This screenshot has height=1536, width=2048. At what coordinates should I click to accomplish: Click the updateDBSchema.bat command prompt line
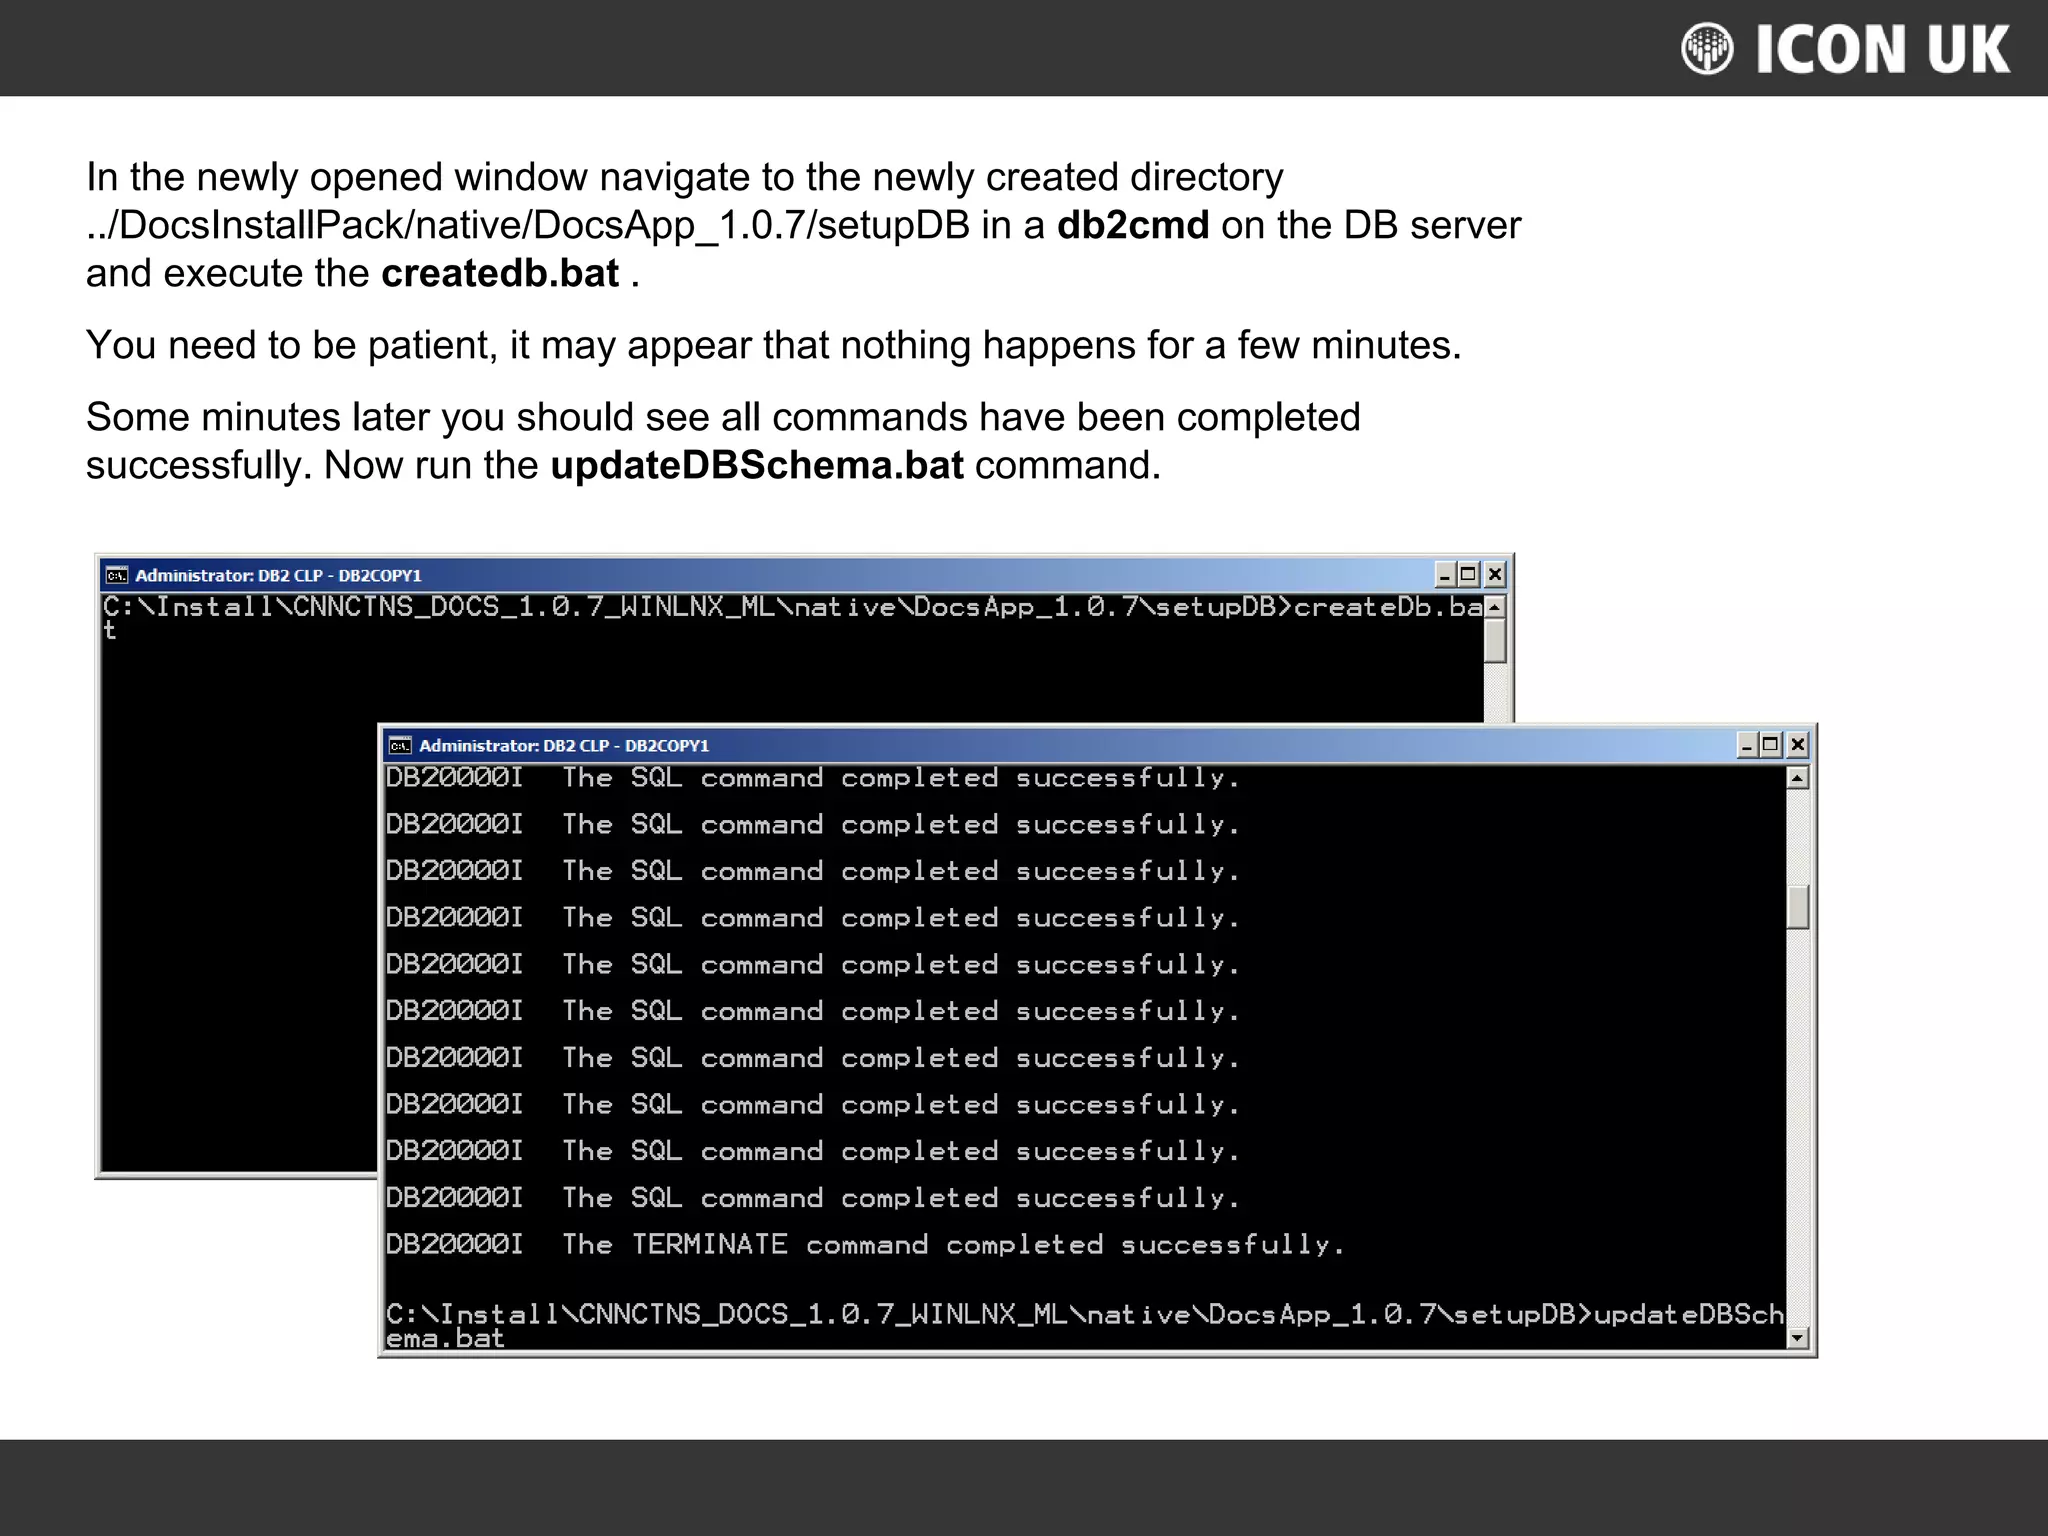[x=1085, y=1326]
